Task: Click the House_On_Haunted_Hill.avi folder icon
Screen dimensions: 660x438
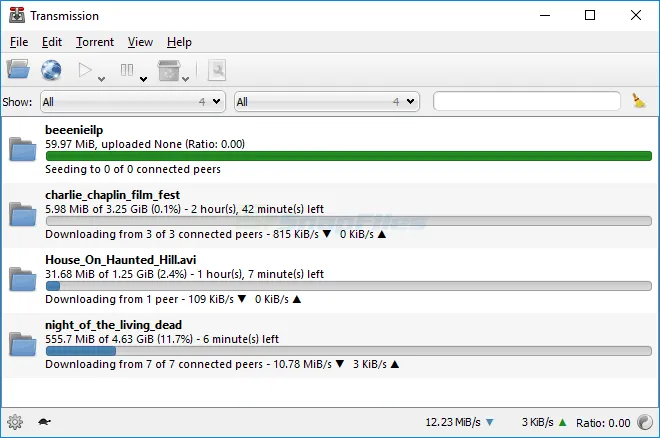Action: coord(23,279)
